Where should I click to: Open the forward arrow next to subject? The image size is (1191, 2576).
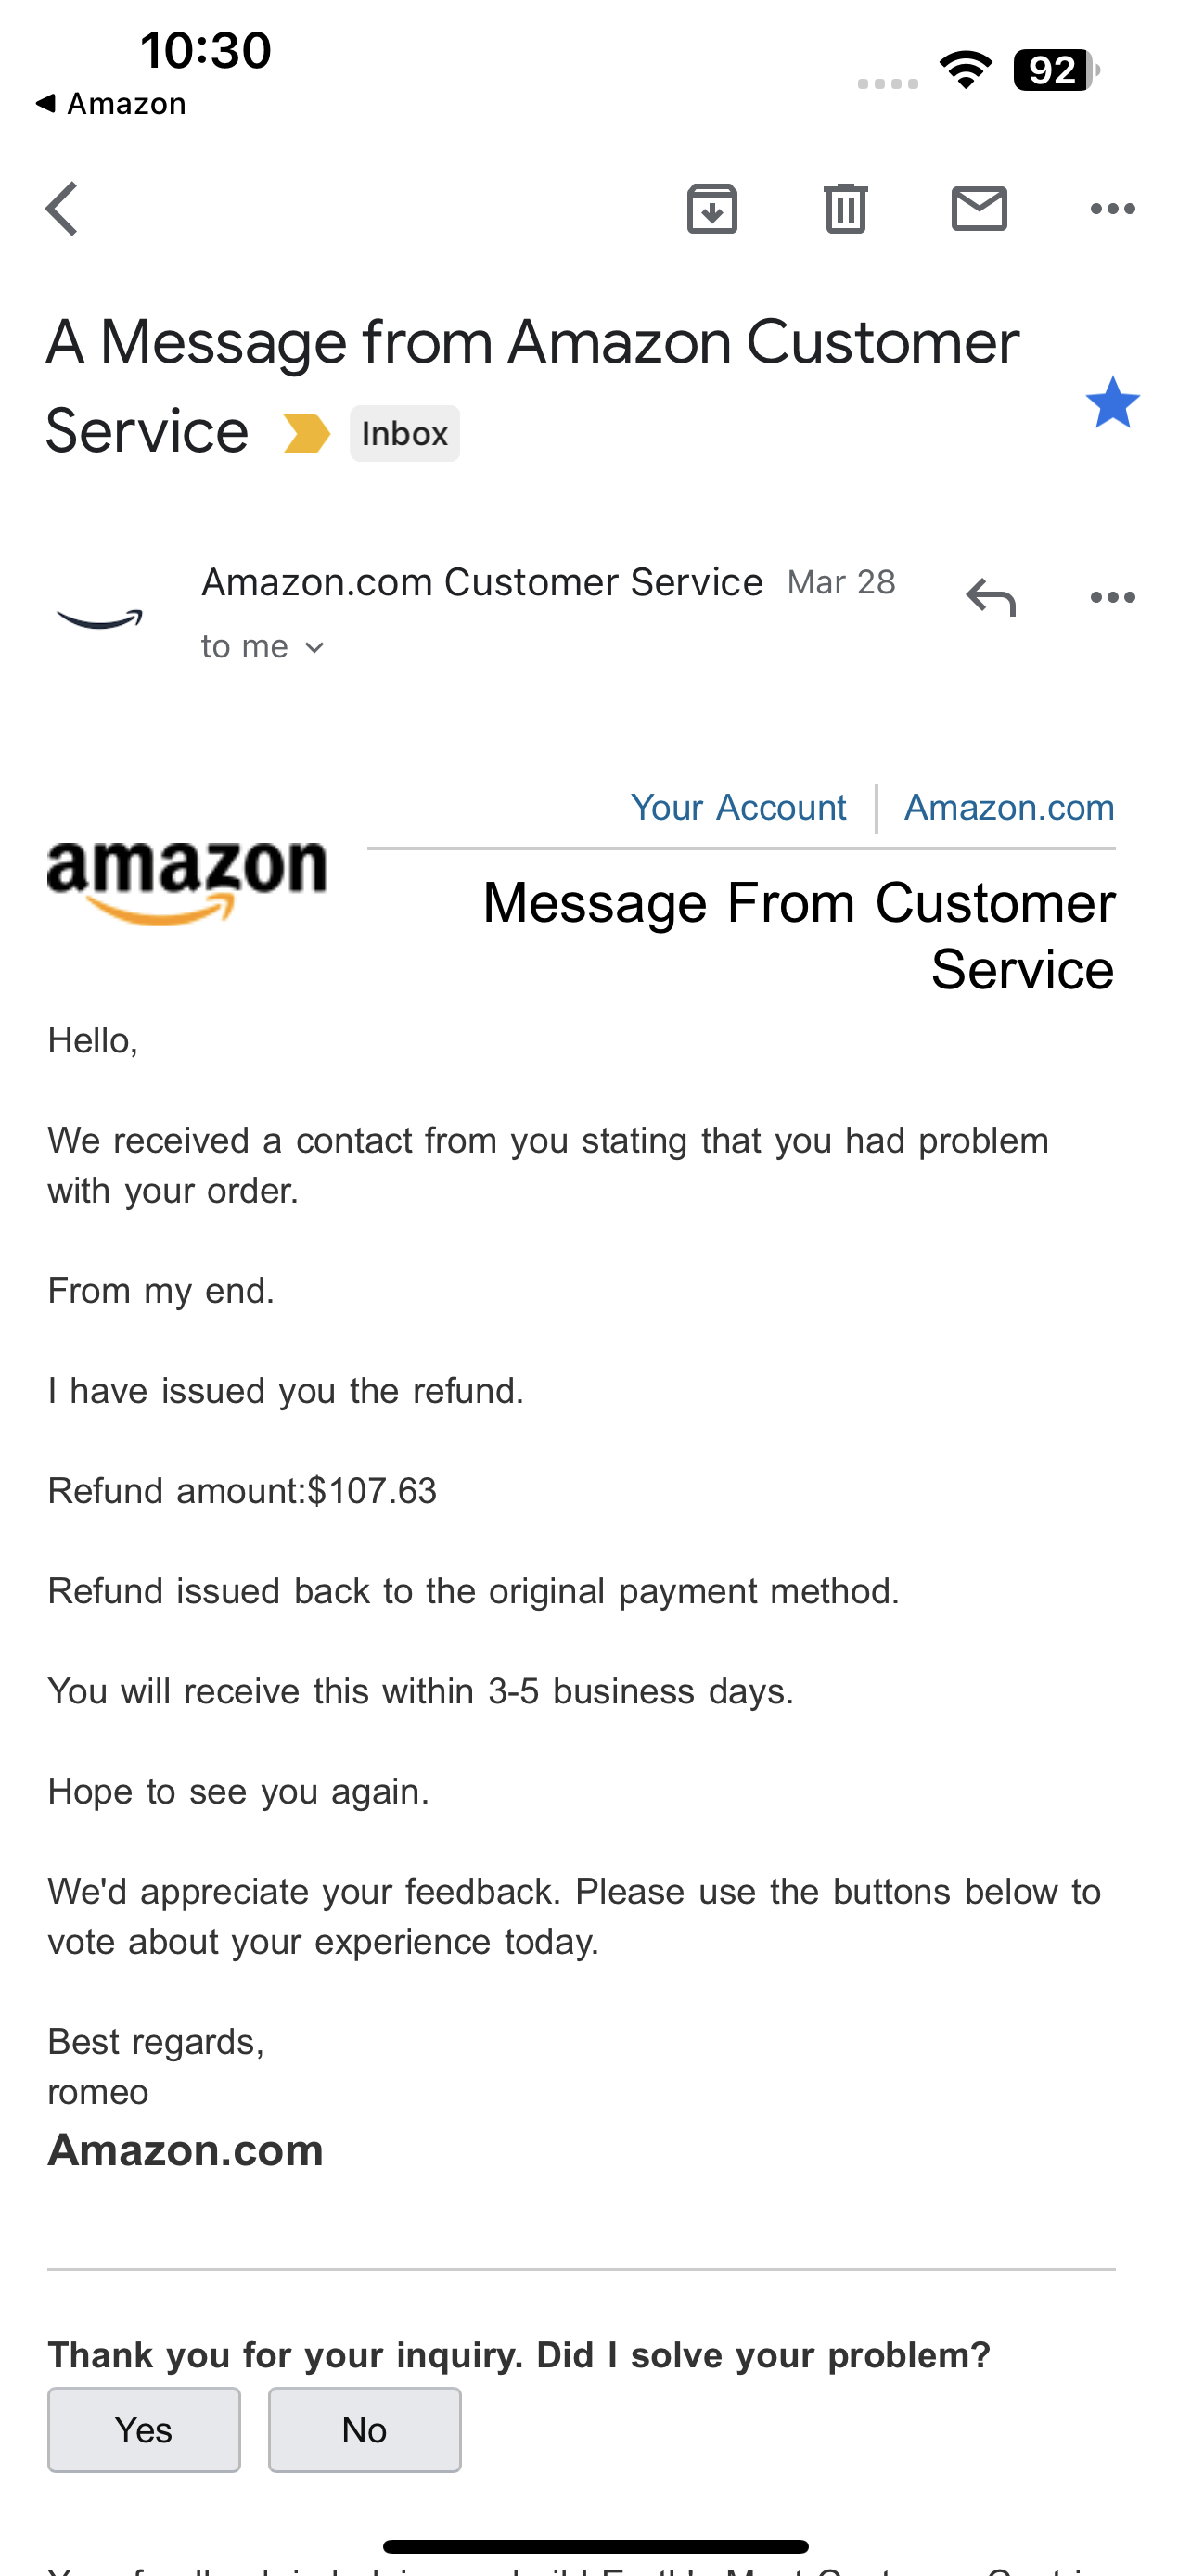point(306,433)
